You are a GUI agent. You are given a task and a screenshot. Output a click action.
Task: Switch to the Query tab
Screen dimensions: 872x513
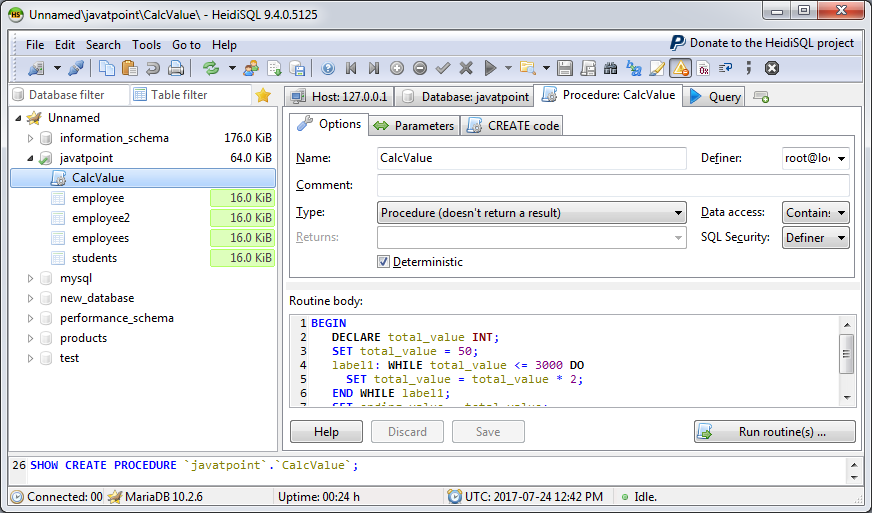[x=715, y=97]
